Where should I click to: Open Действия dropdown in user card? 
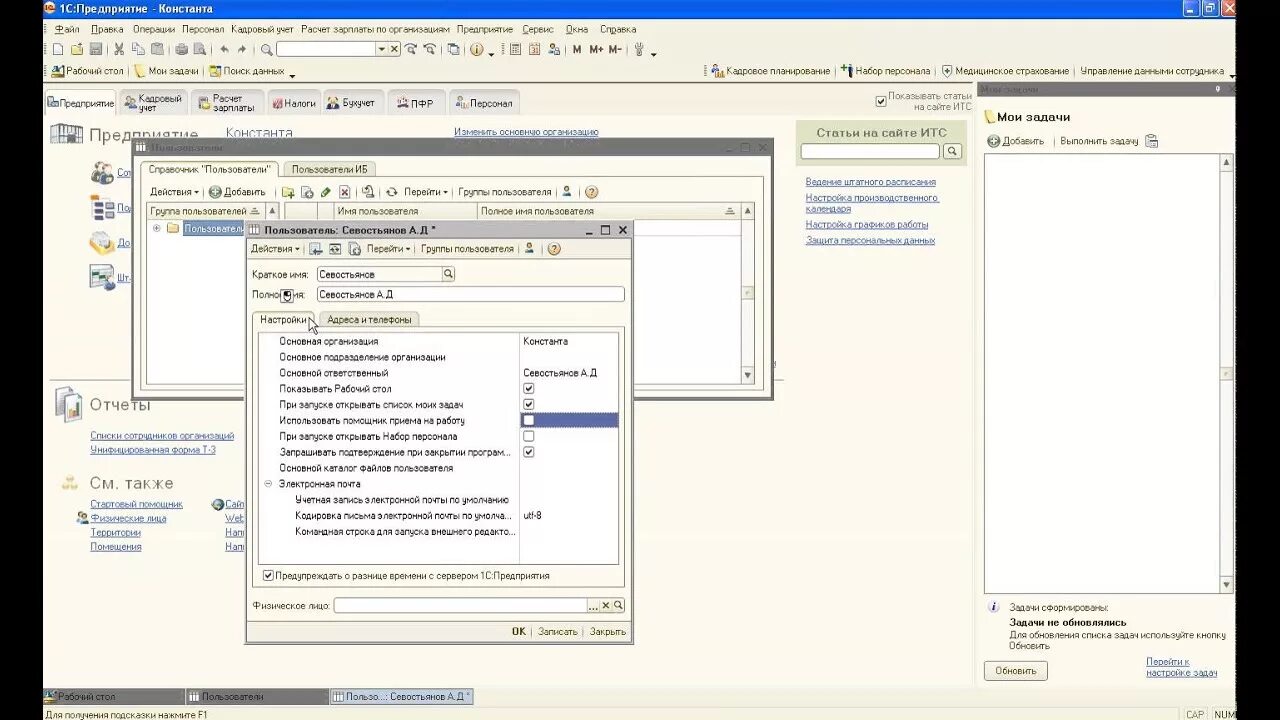275,249
